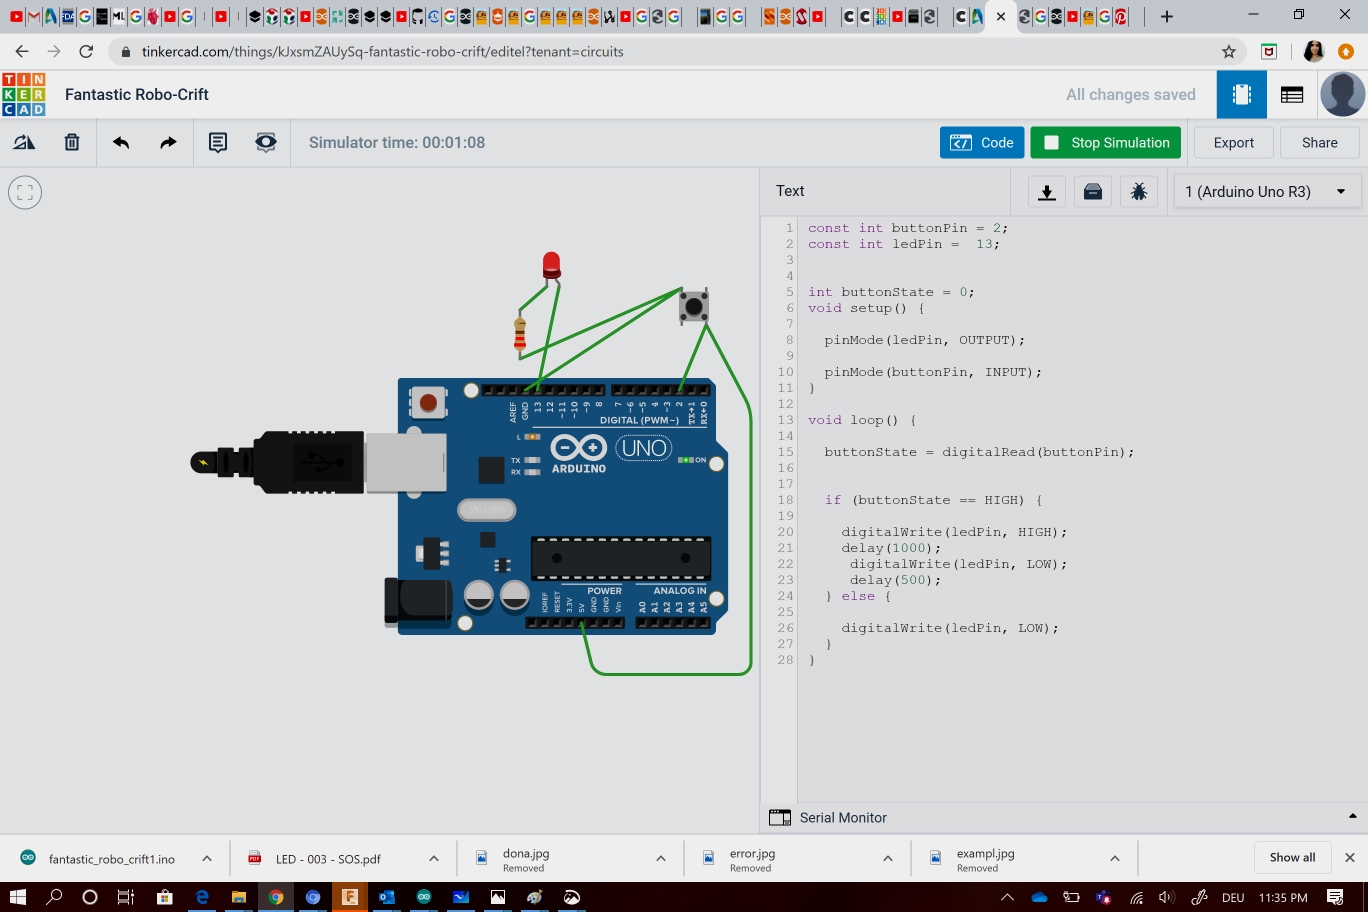Image resolution: width=1368 pixels, height=912 pixels.
Task: Click the 'const int buttonPin = 2;' line
Action: (908, 228)
